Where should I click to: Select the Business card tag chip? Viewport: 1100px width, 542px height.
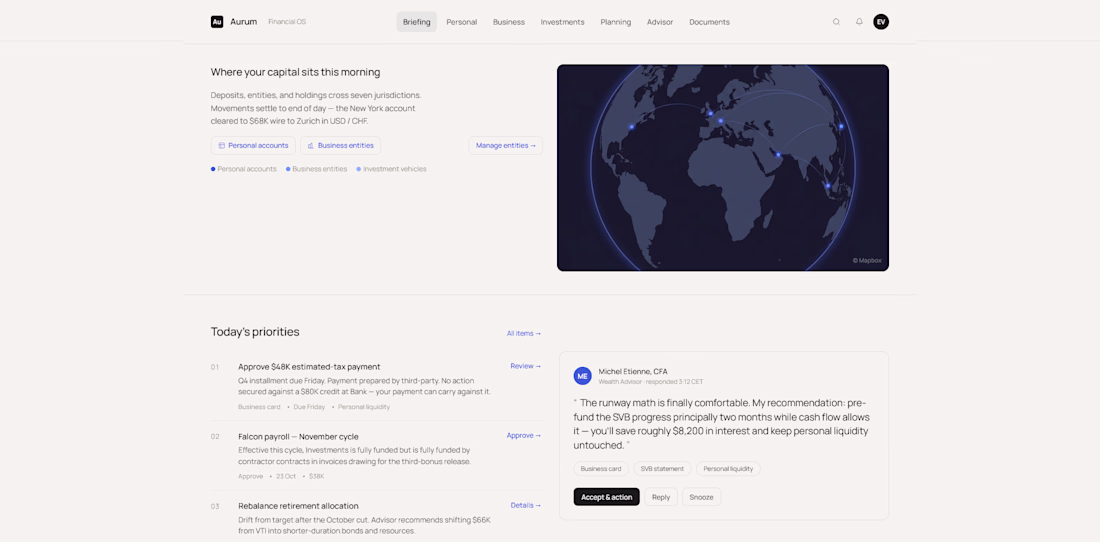point(601,468)
